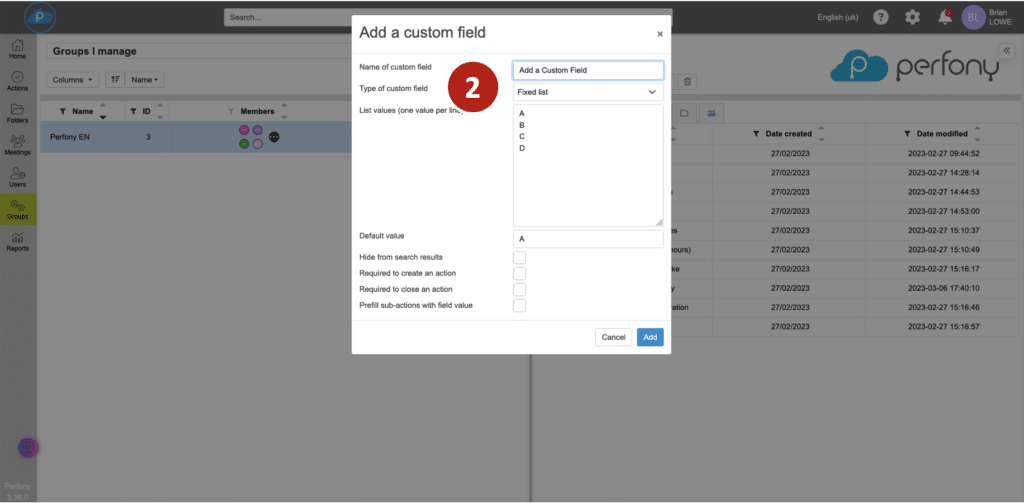1024x503 pixels.
Task: Open Reports in the sidebar
Action: [17, 241]
